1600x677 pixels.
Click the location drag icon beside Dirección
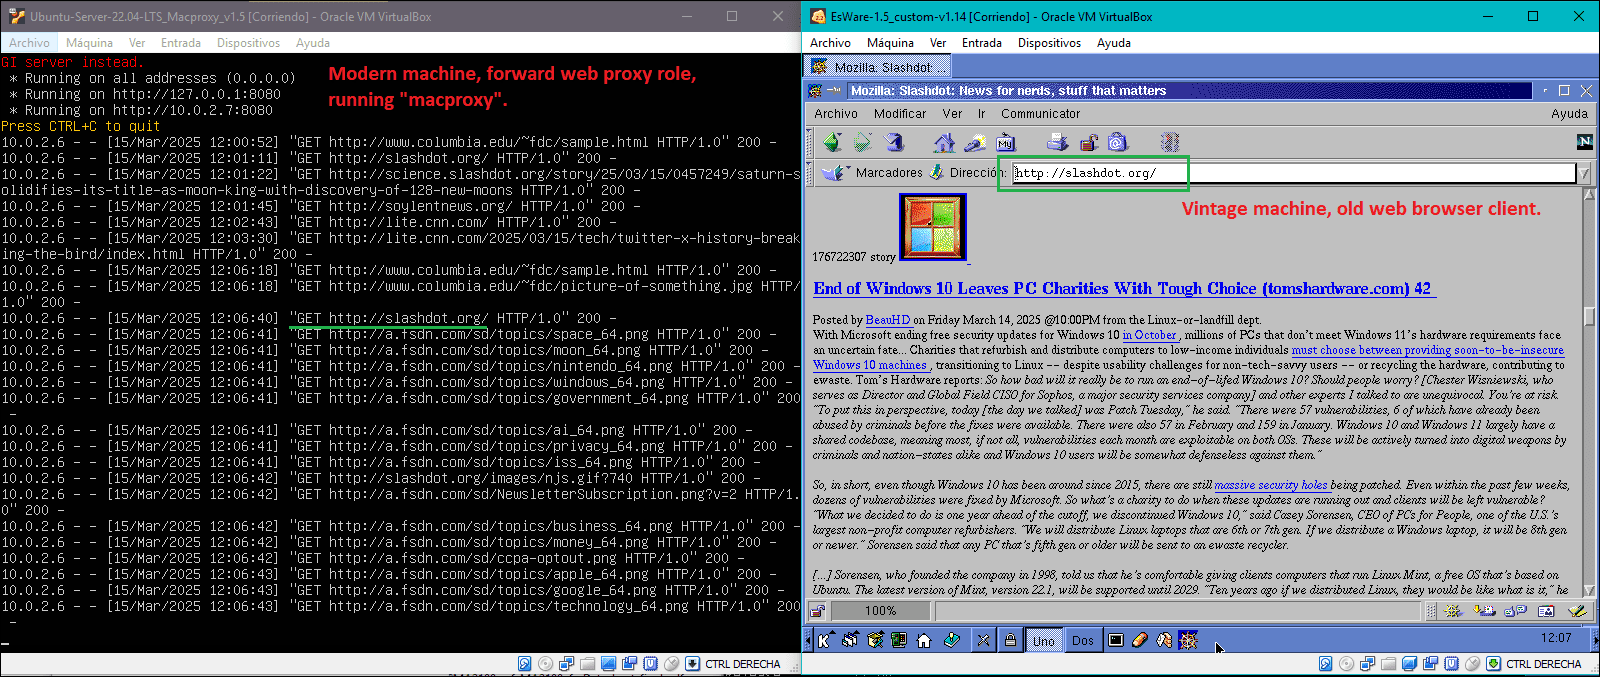[x=937, y=172]
